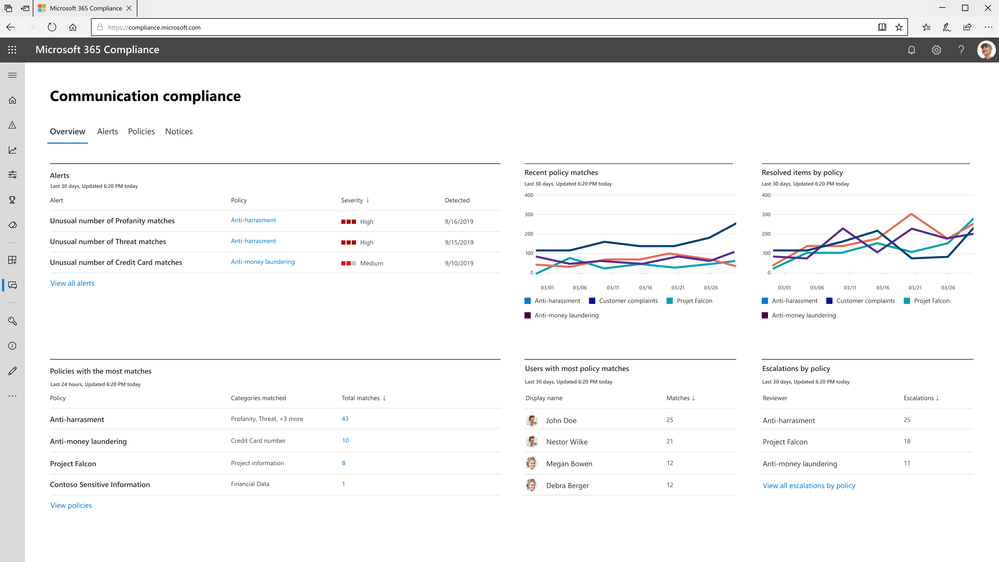Sort by Escalations column header
This screenshot has height=562, width=999.
coord(921,398)
